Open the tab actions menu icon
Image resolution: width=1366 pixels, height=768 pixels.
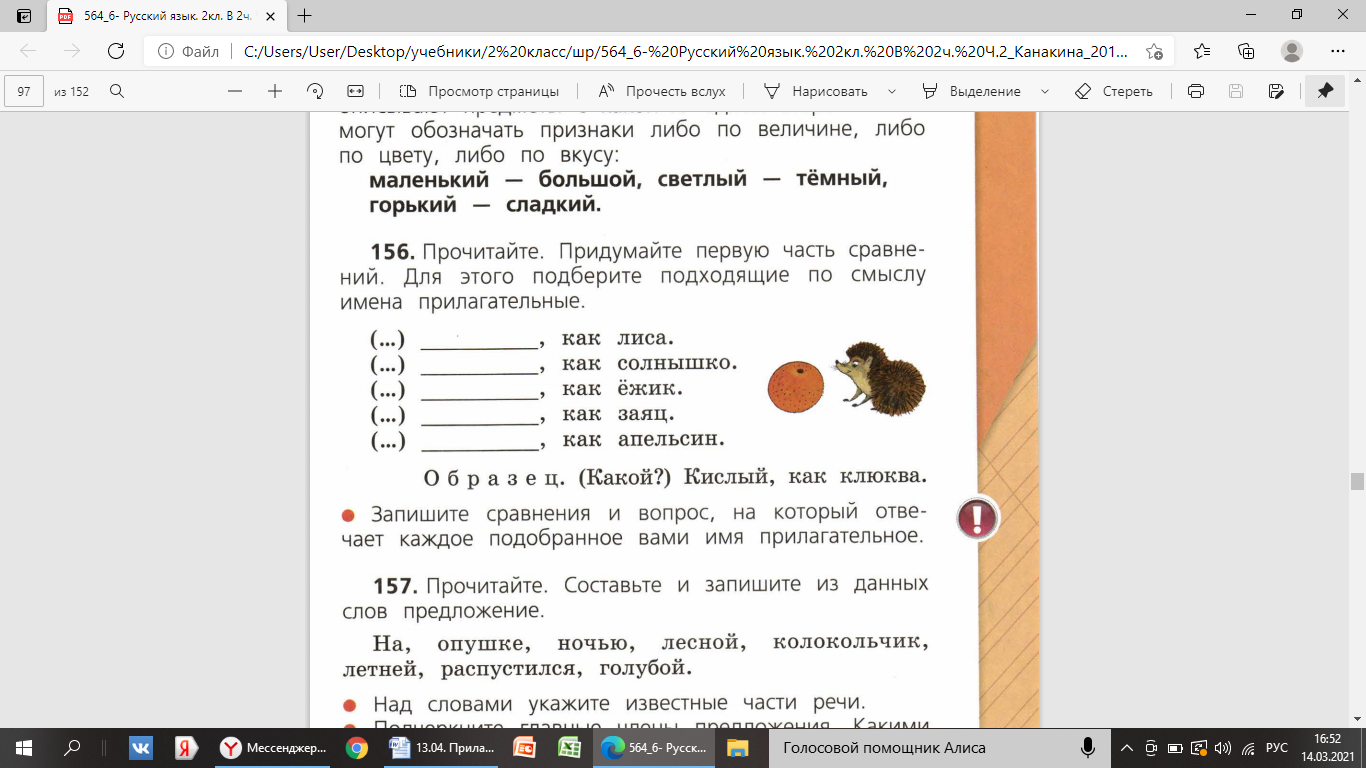(24, 16)
